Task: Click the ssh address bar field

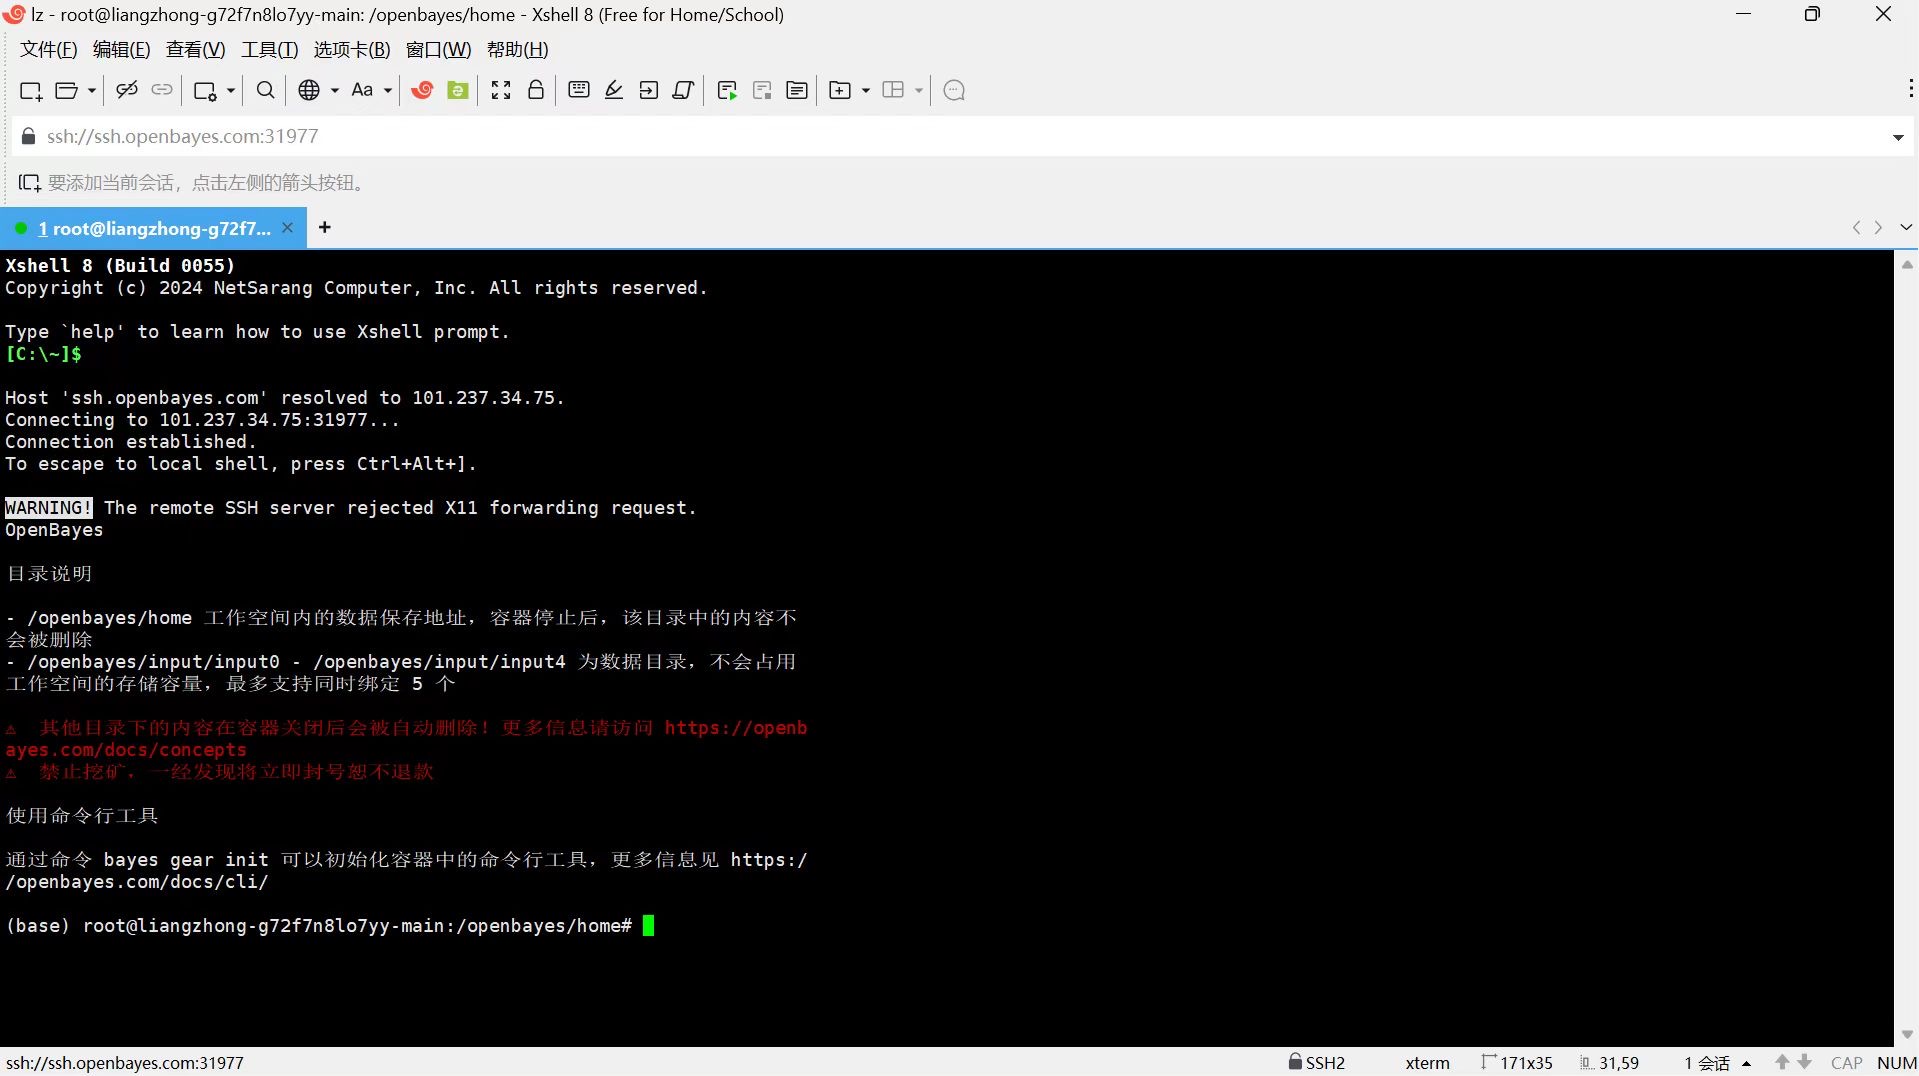Action: (x=900, y=137)
